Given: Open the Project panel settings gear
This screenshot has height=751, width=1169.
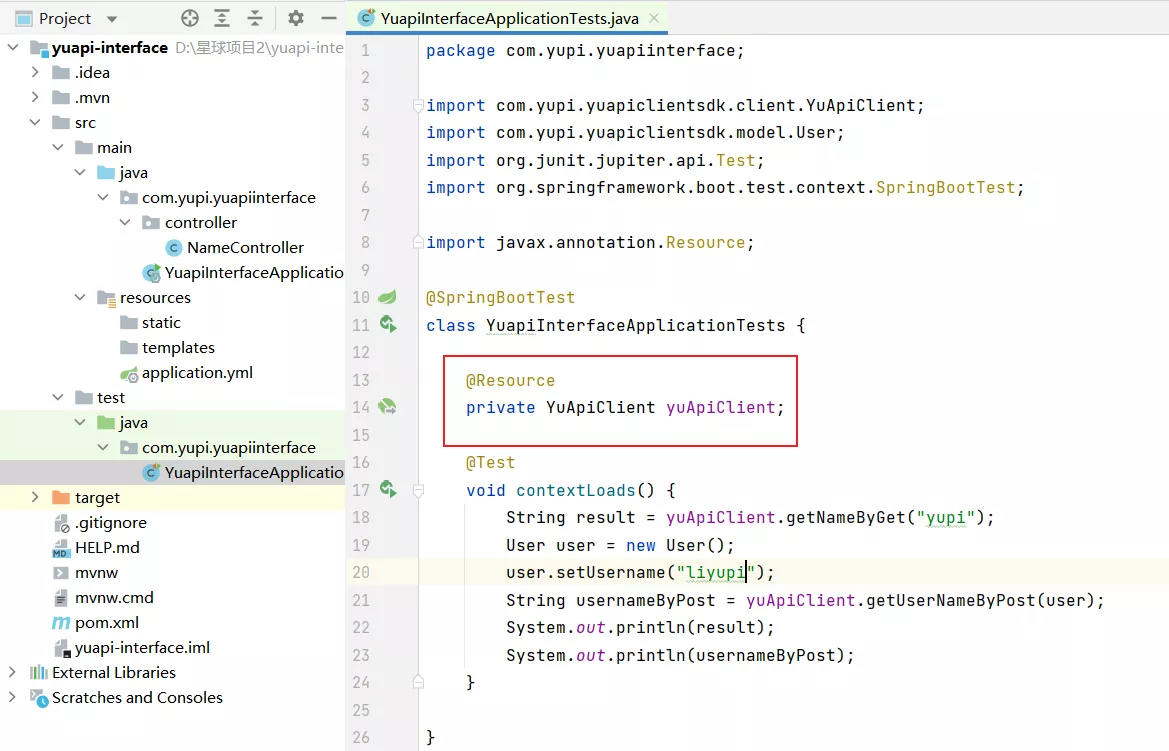Looking at the screenshot, I should 296,19.
